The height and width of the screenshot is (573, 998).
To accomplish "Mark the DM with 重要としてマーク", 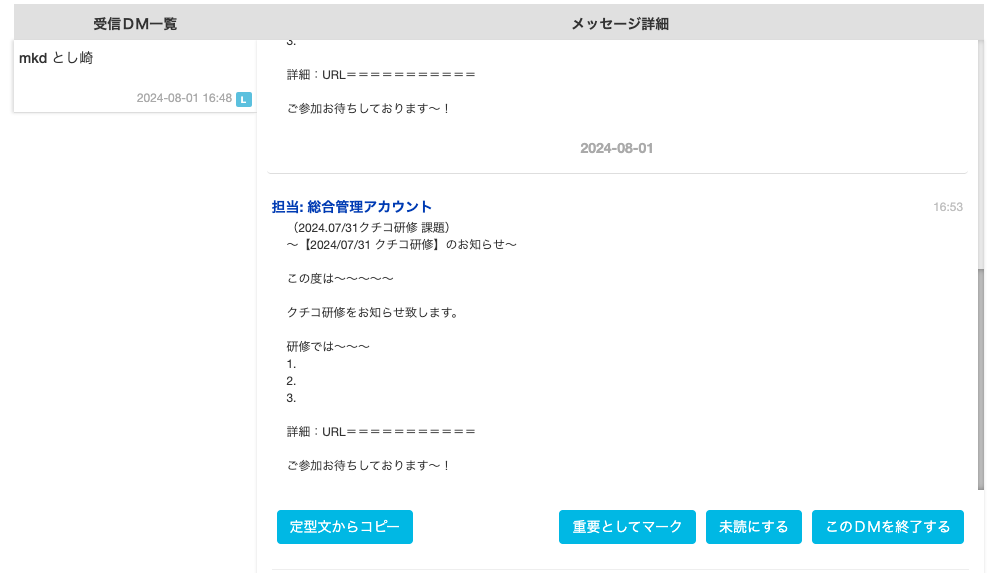I will [627, 527].
